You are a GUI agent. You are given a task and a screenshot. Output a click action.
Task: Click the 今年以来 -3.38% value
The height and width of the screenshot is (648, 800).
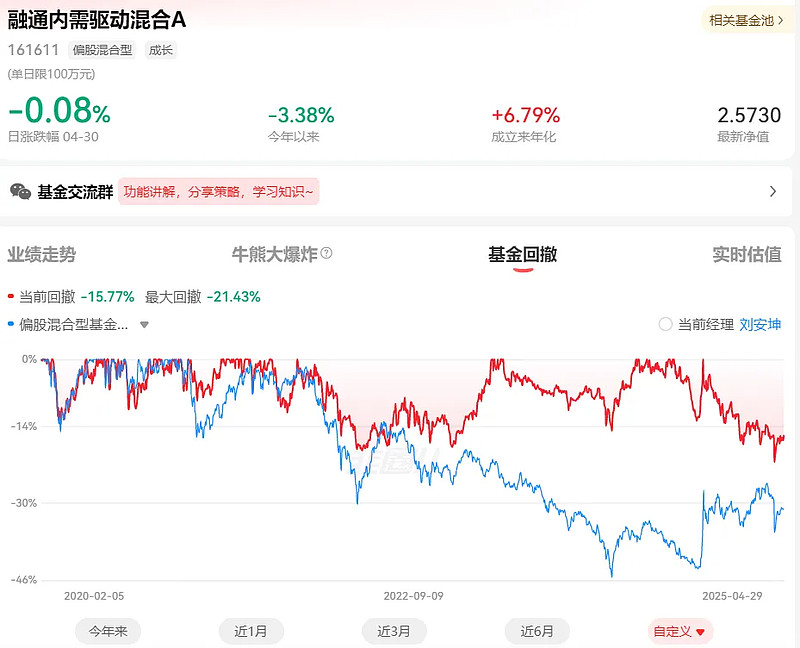click(301, 115)
